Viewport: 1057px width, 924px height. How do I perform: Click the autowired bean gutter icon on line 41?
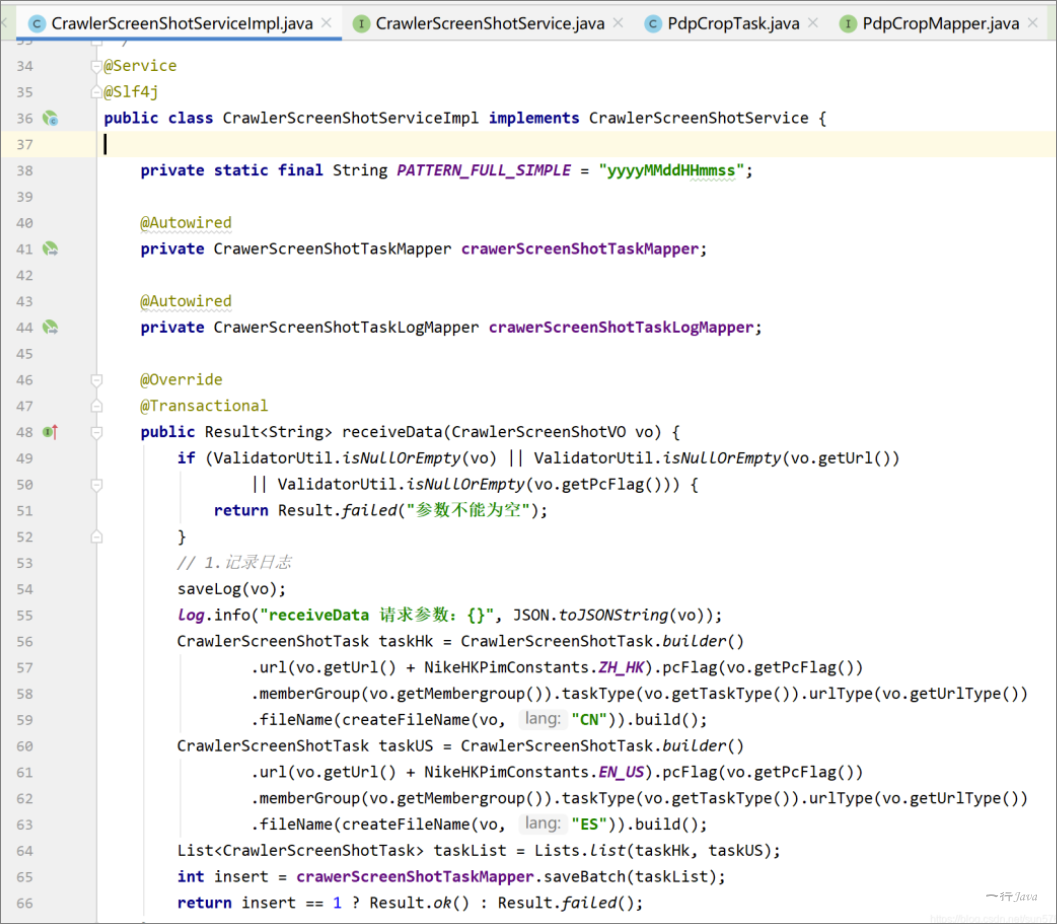[x=51, y=249]
